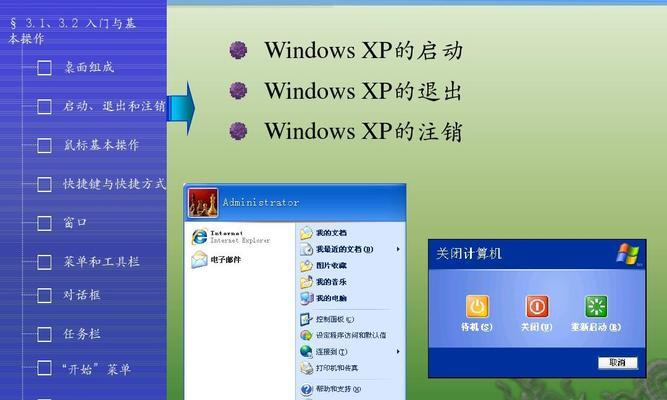Open Internet Explorer icon in Start menu
The image size is (667, 400).
click(199, 237)
